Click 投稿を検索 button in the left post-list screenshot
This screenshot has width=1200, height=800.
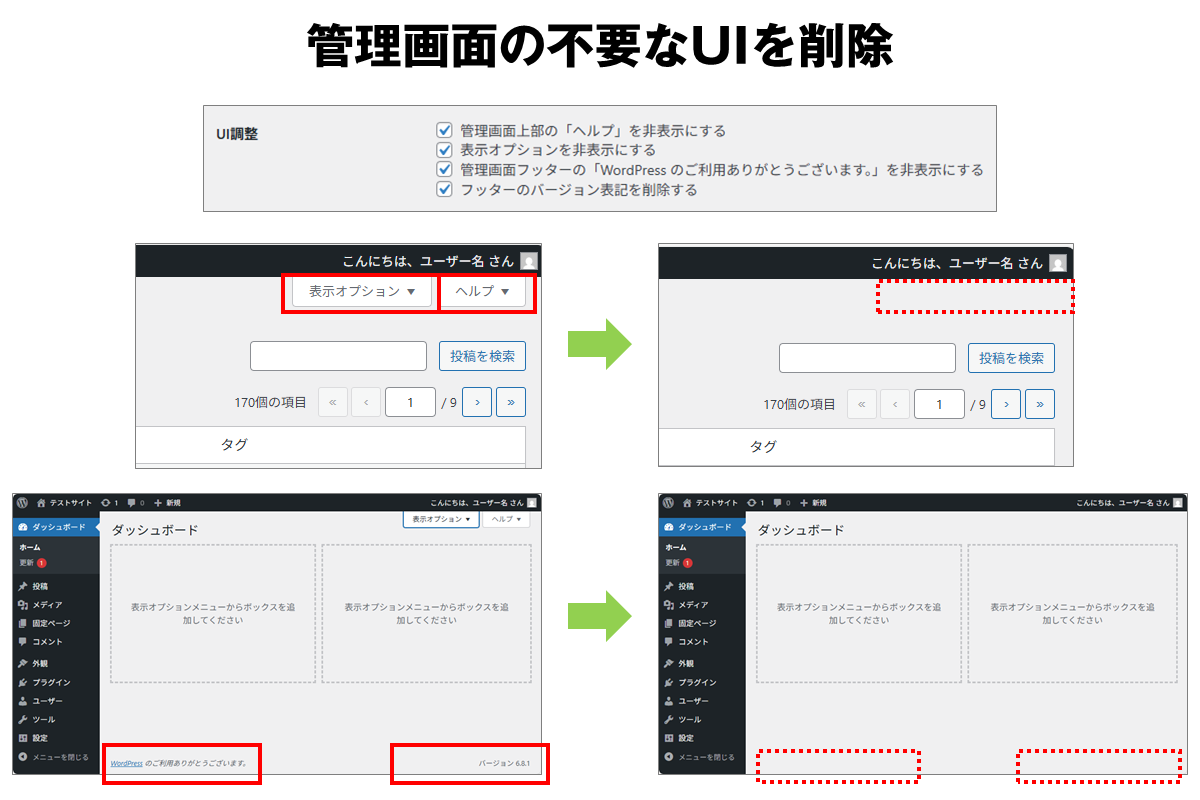tap(482, 357)
